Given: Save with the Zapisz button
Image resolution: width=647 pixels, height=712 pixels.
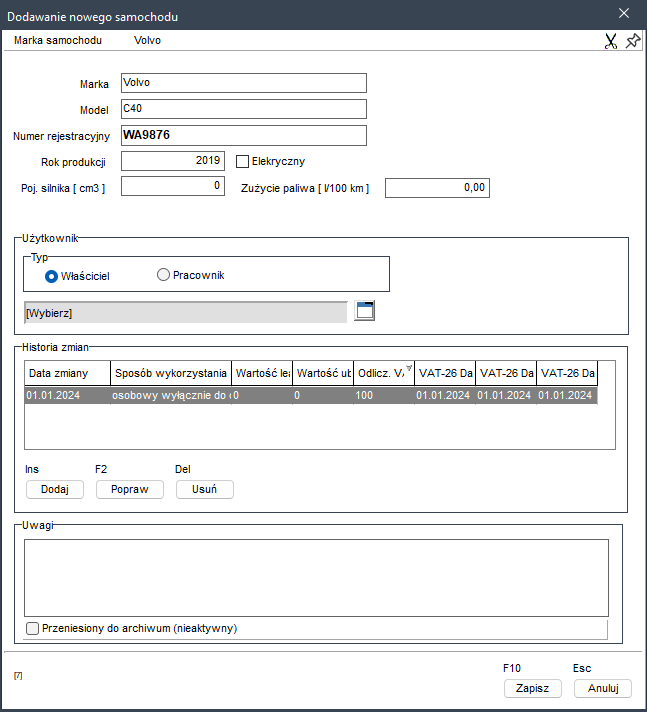Looking at the screenshot, I should click(x=533, y=688).
